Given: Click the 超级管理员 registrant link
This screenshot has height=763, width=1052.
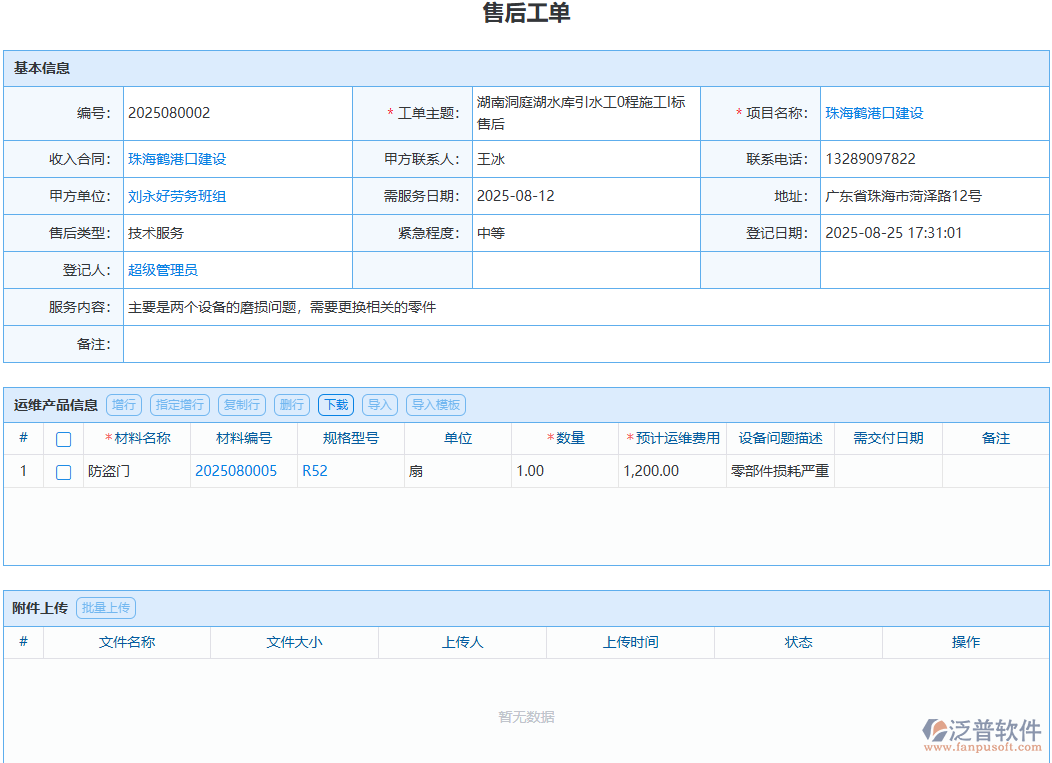Looking at the screenshot, I should (x=161, y=270).
